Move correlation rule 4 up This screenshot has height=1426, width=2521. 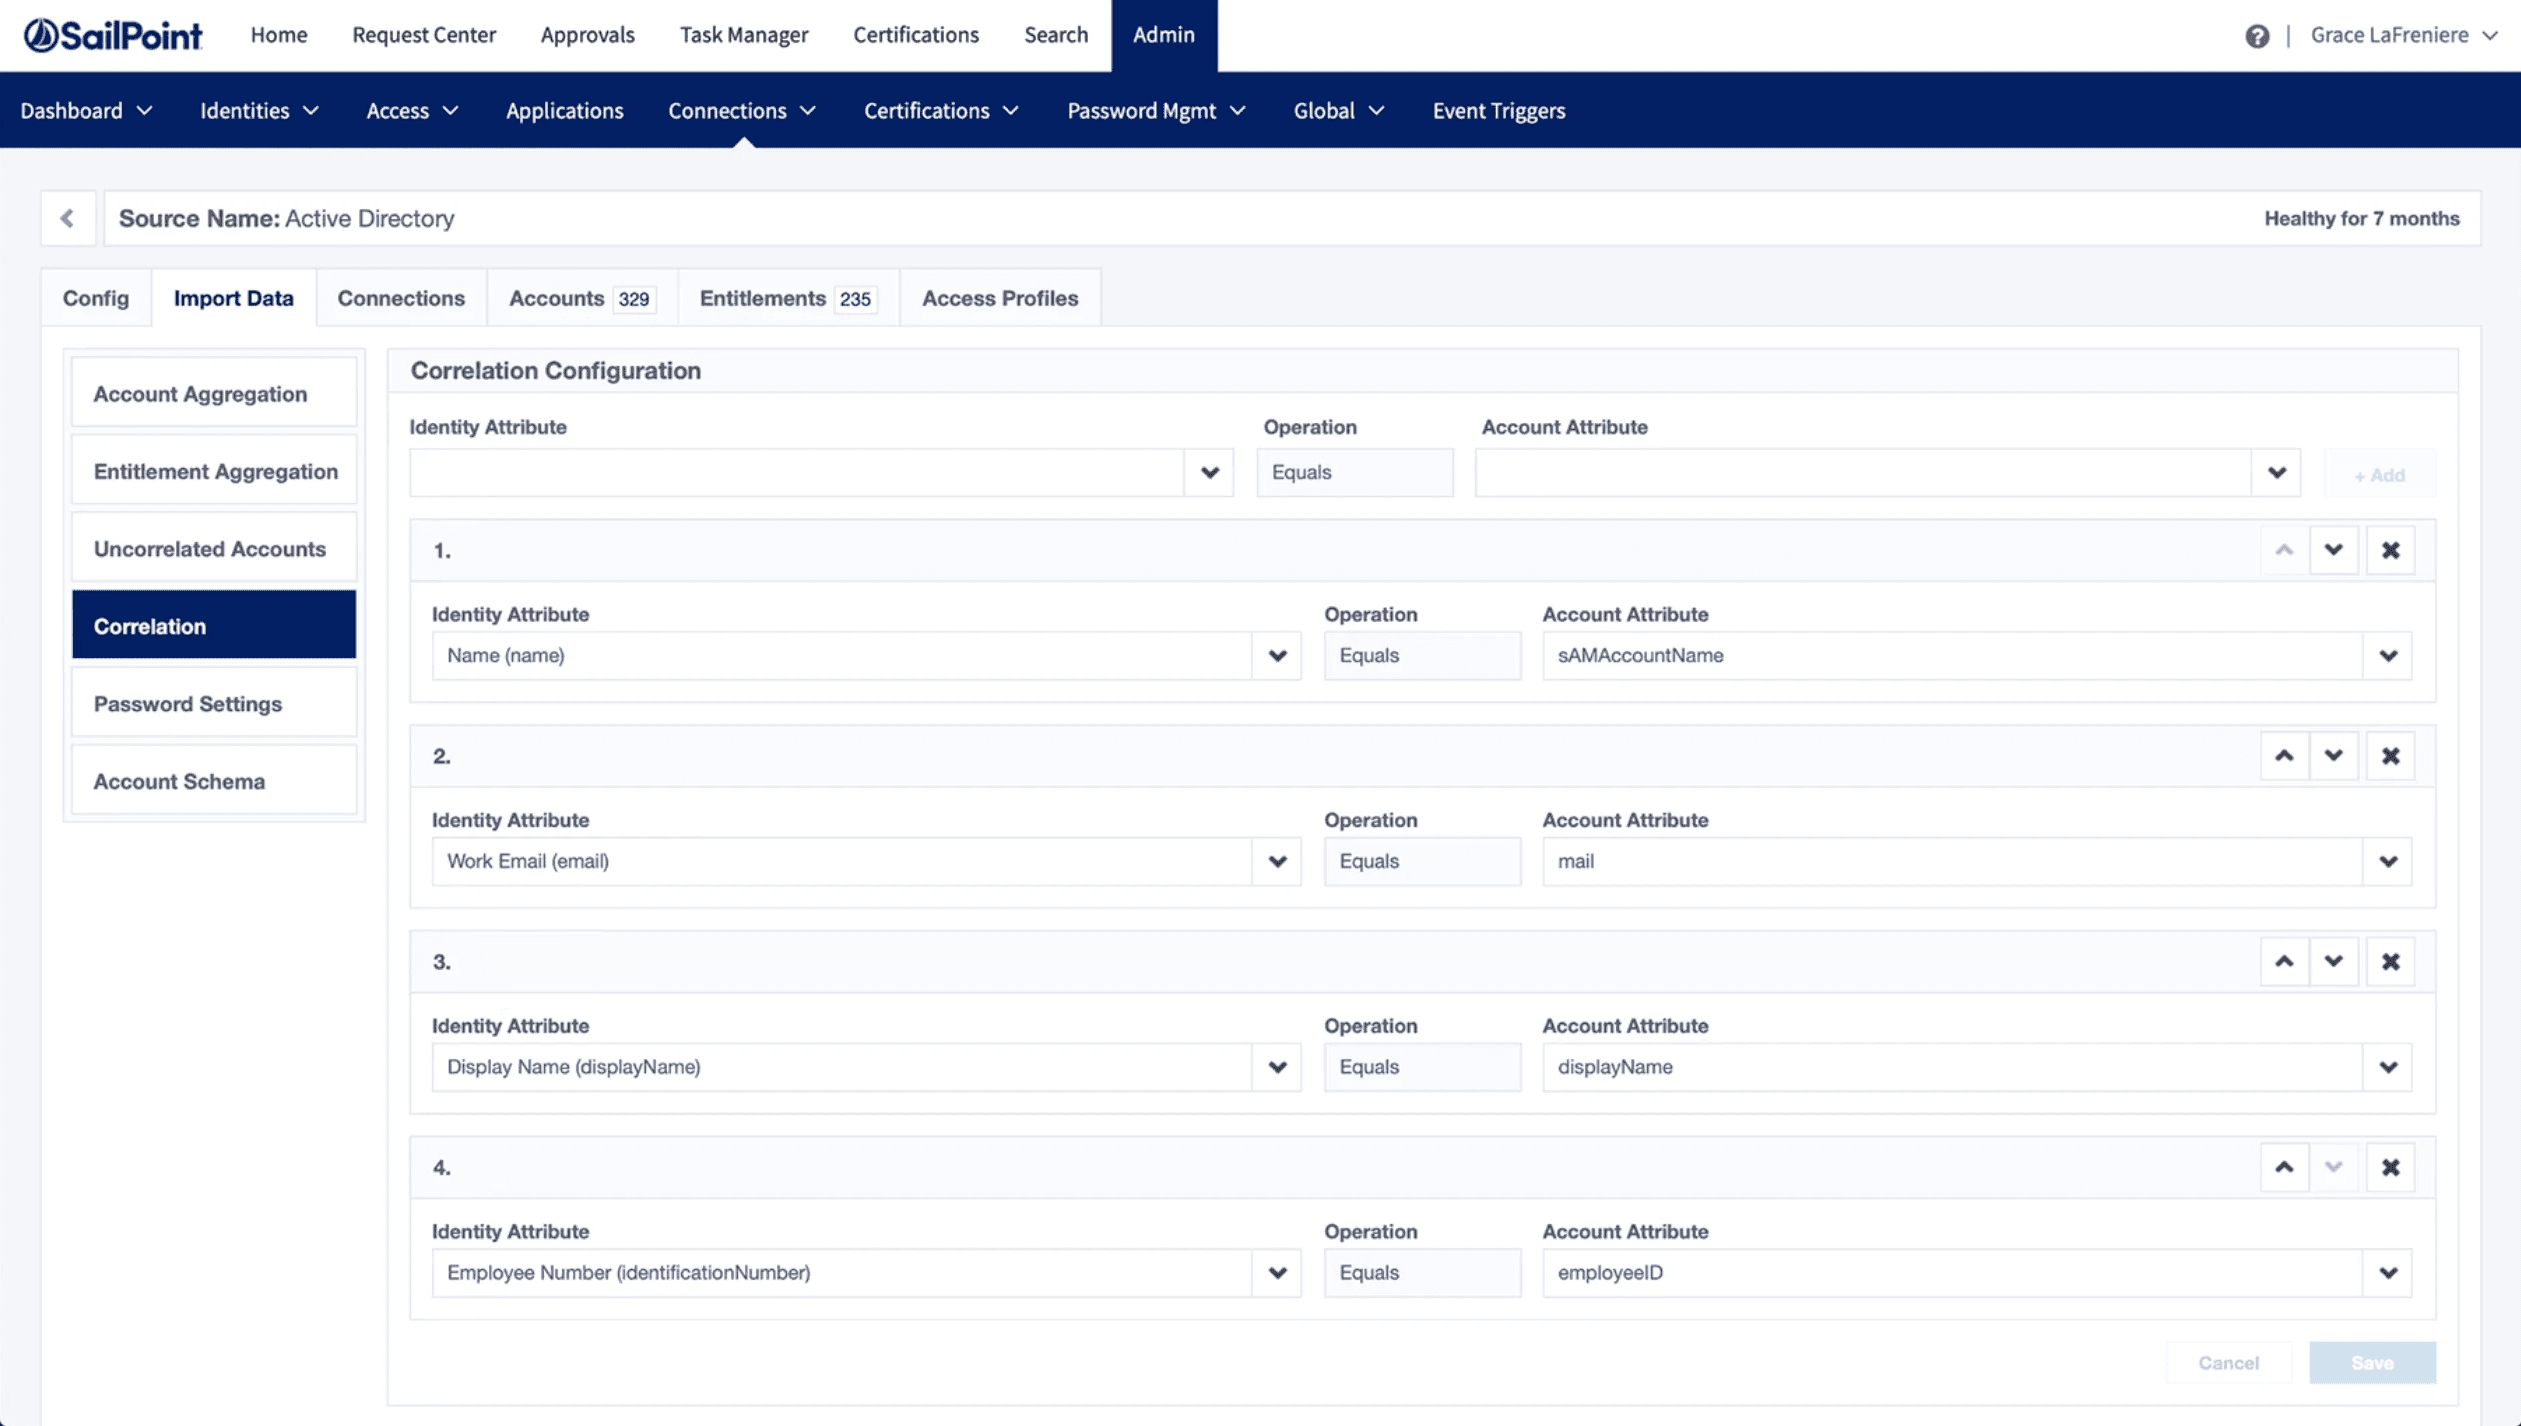[x=2284, y=1167]
